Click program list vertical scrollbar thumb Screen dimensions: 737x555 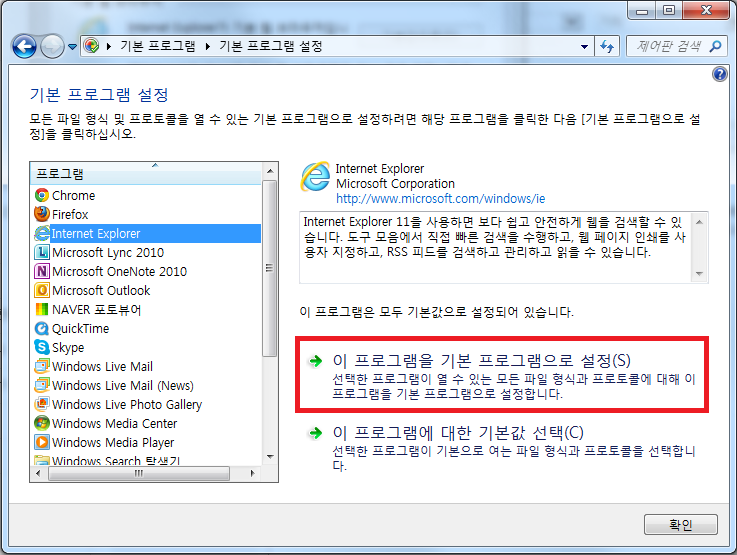pyautogui.click(x=270, y=268)
